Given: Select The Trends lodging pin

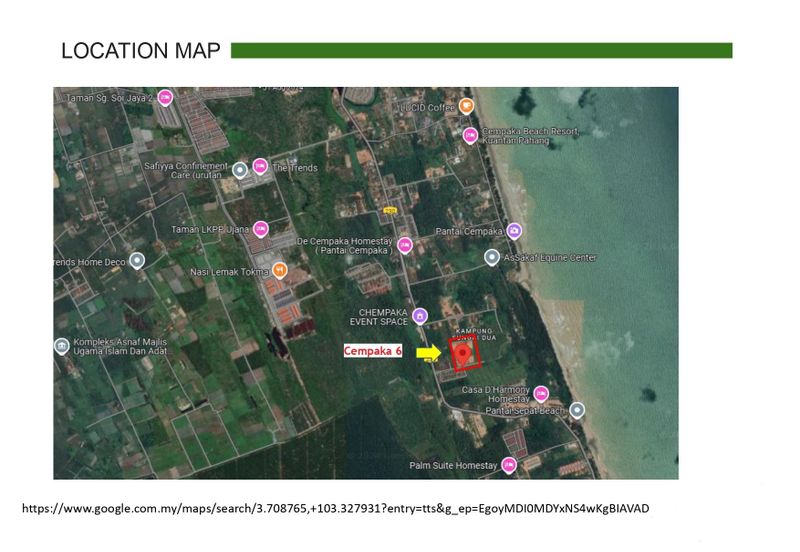Looking at the screenshot, I should point(260,166).
